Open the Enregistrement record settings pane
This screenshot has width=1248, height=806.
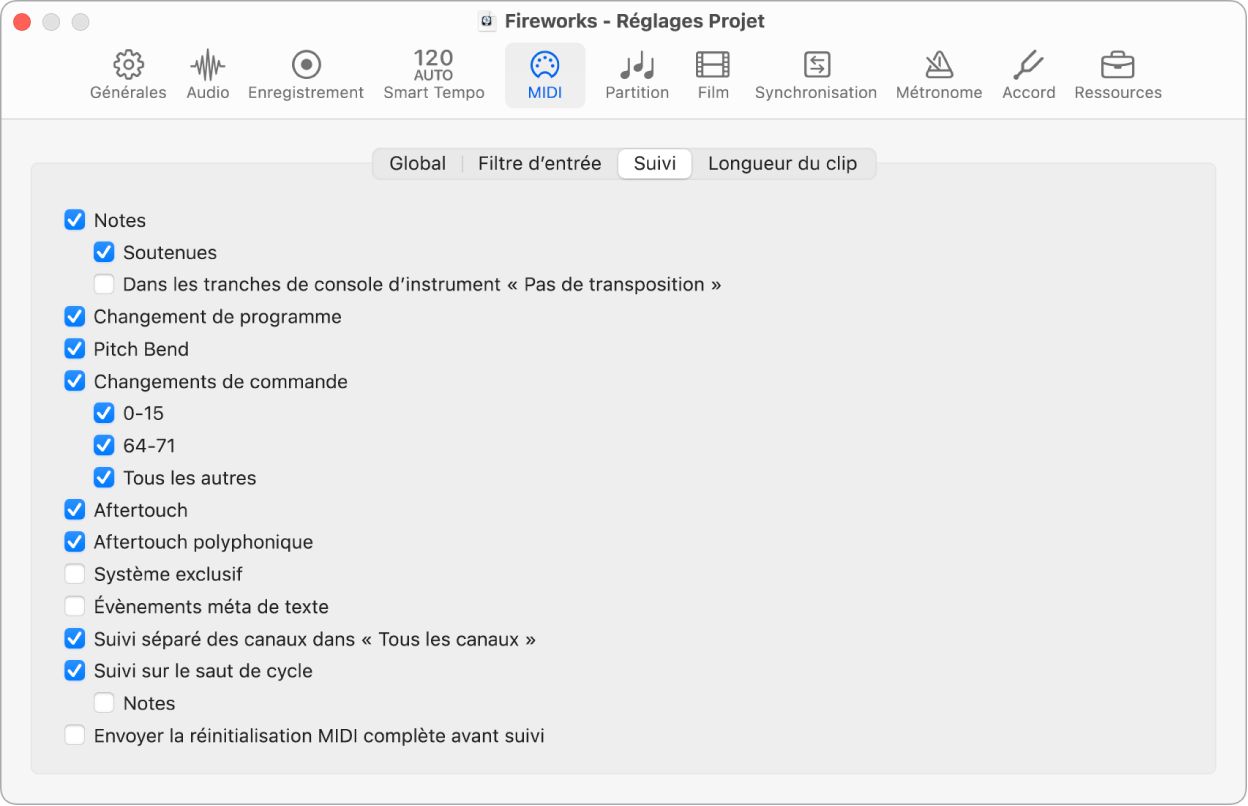(x=306, y=76)
